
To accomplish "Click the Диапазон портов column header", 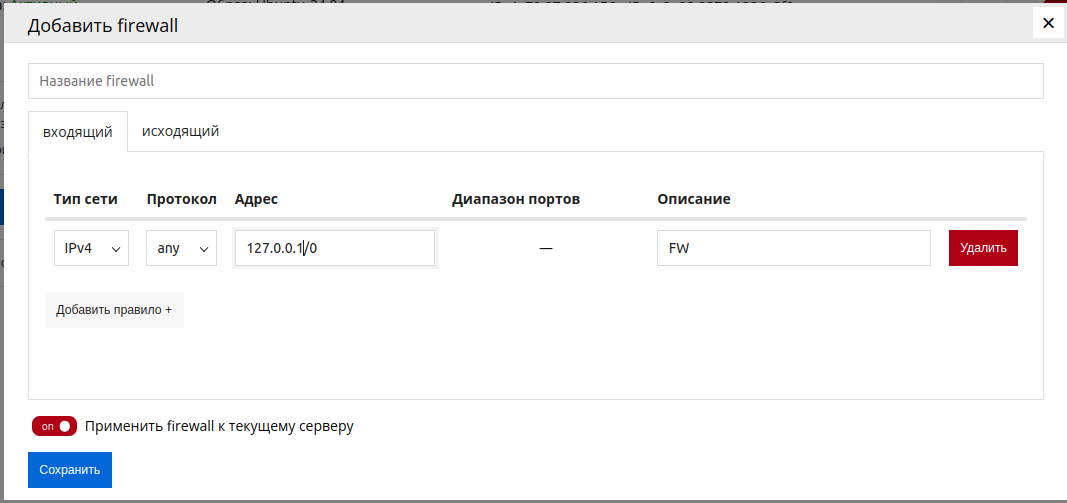I will pyautogui.click(x=516, y=199).
